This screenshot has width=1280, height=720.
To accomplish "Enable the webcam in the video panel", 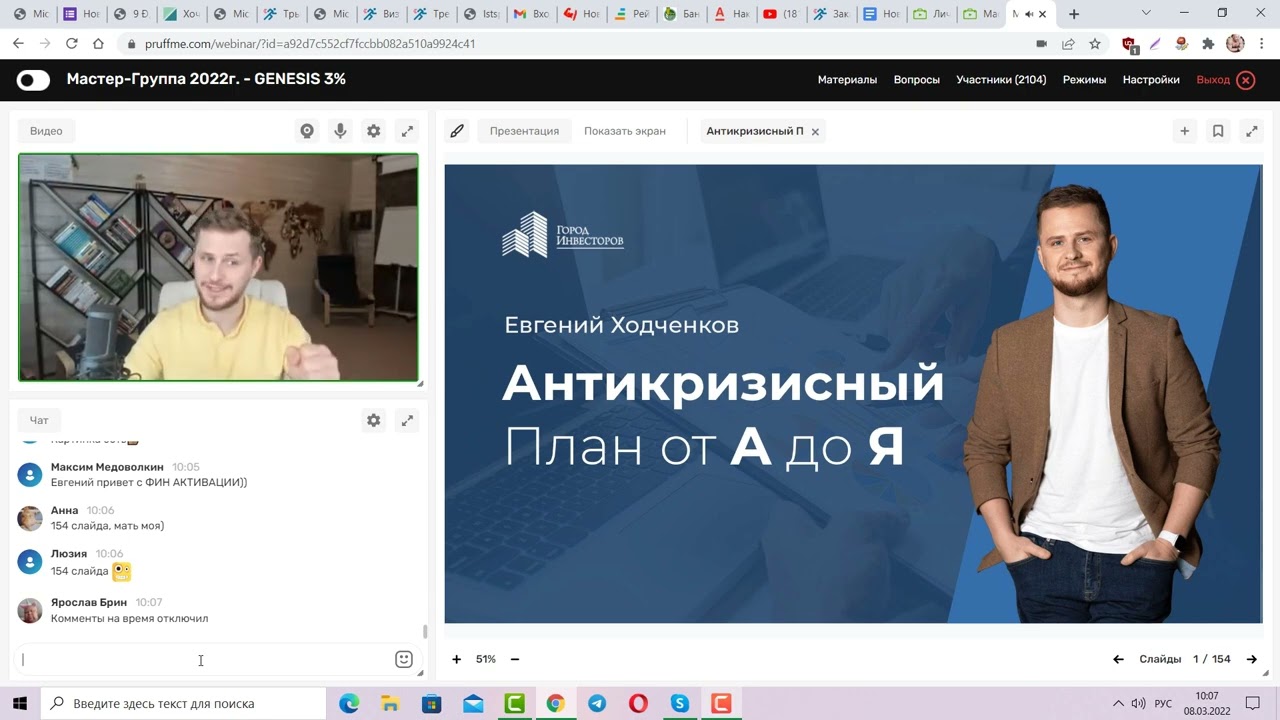I will (307, 130).
